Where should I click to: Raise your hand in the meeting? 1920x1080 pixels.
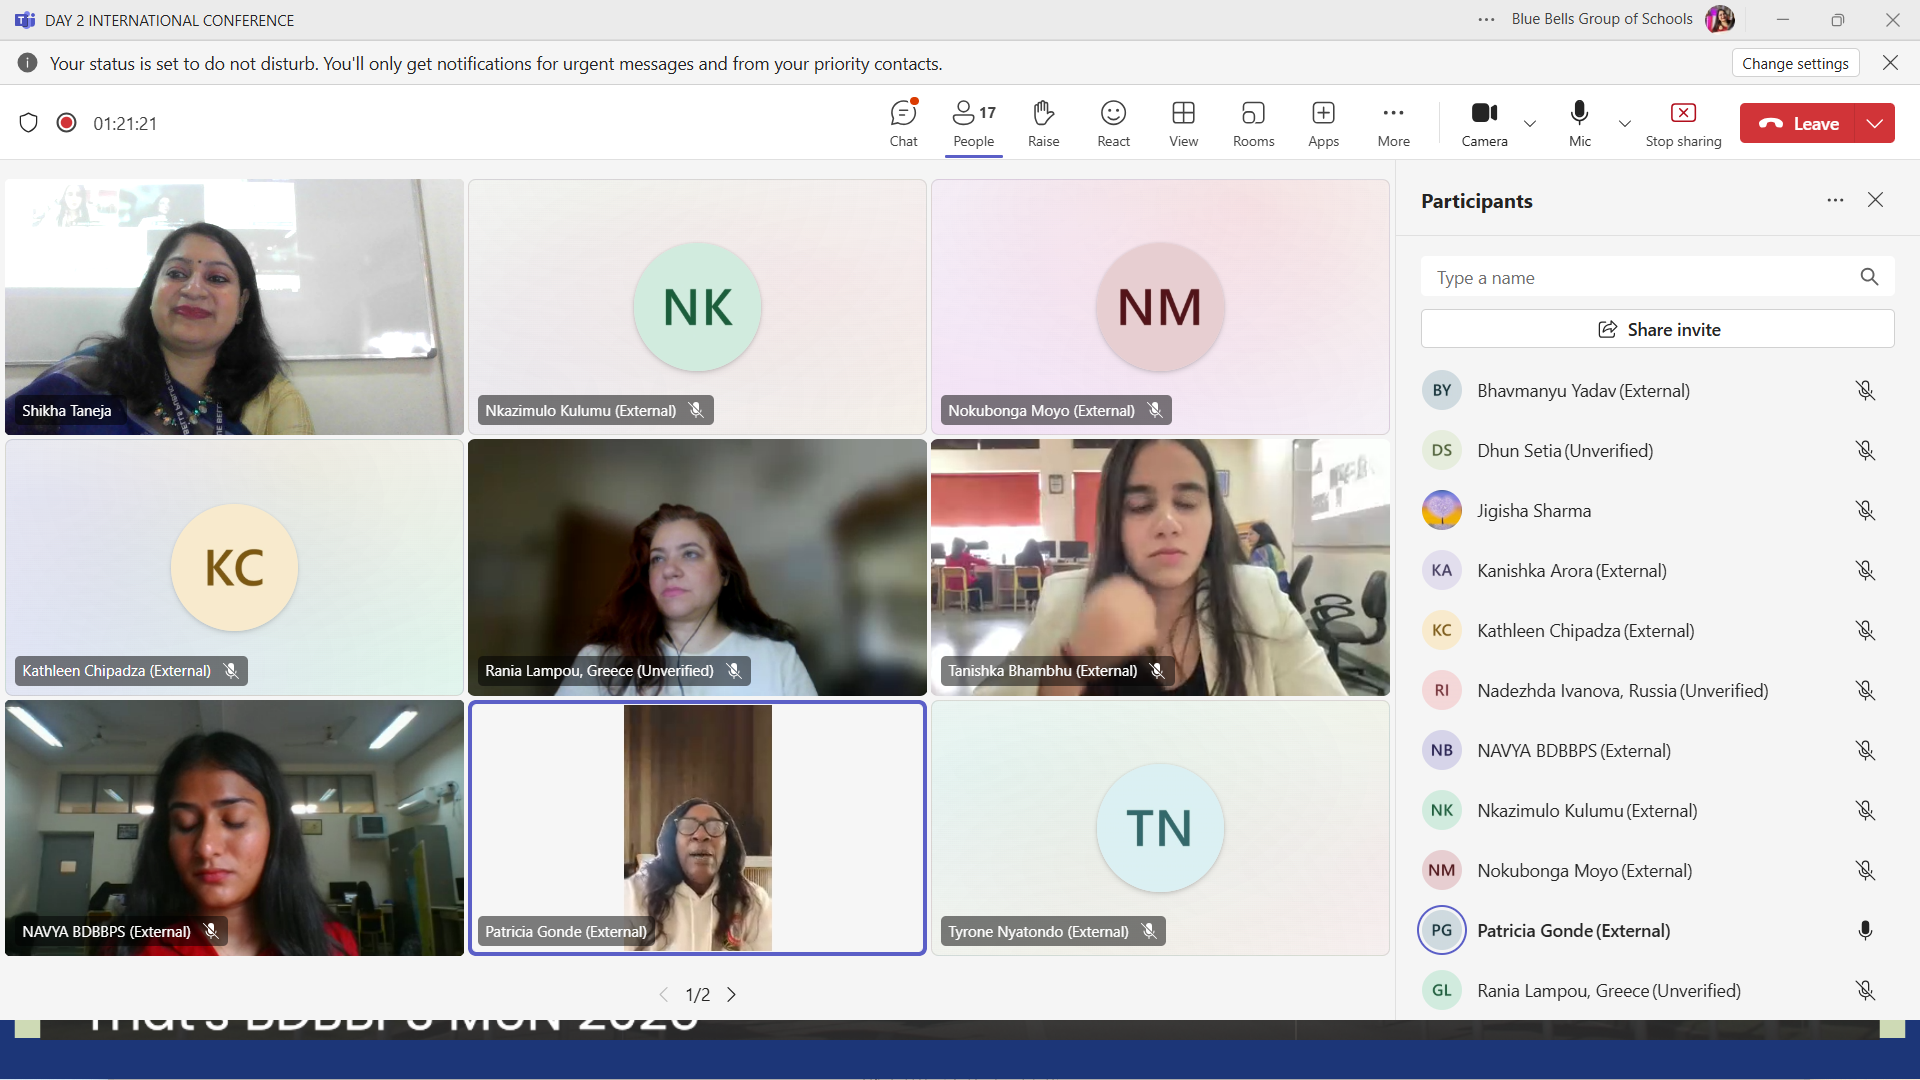pos(1043,123)
